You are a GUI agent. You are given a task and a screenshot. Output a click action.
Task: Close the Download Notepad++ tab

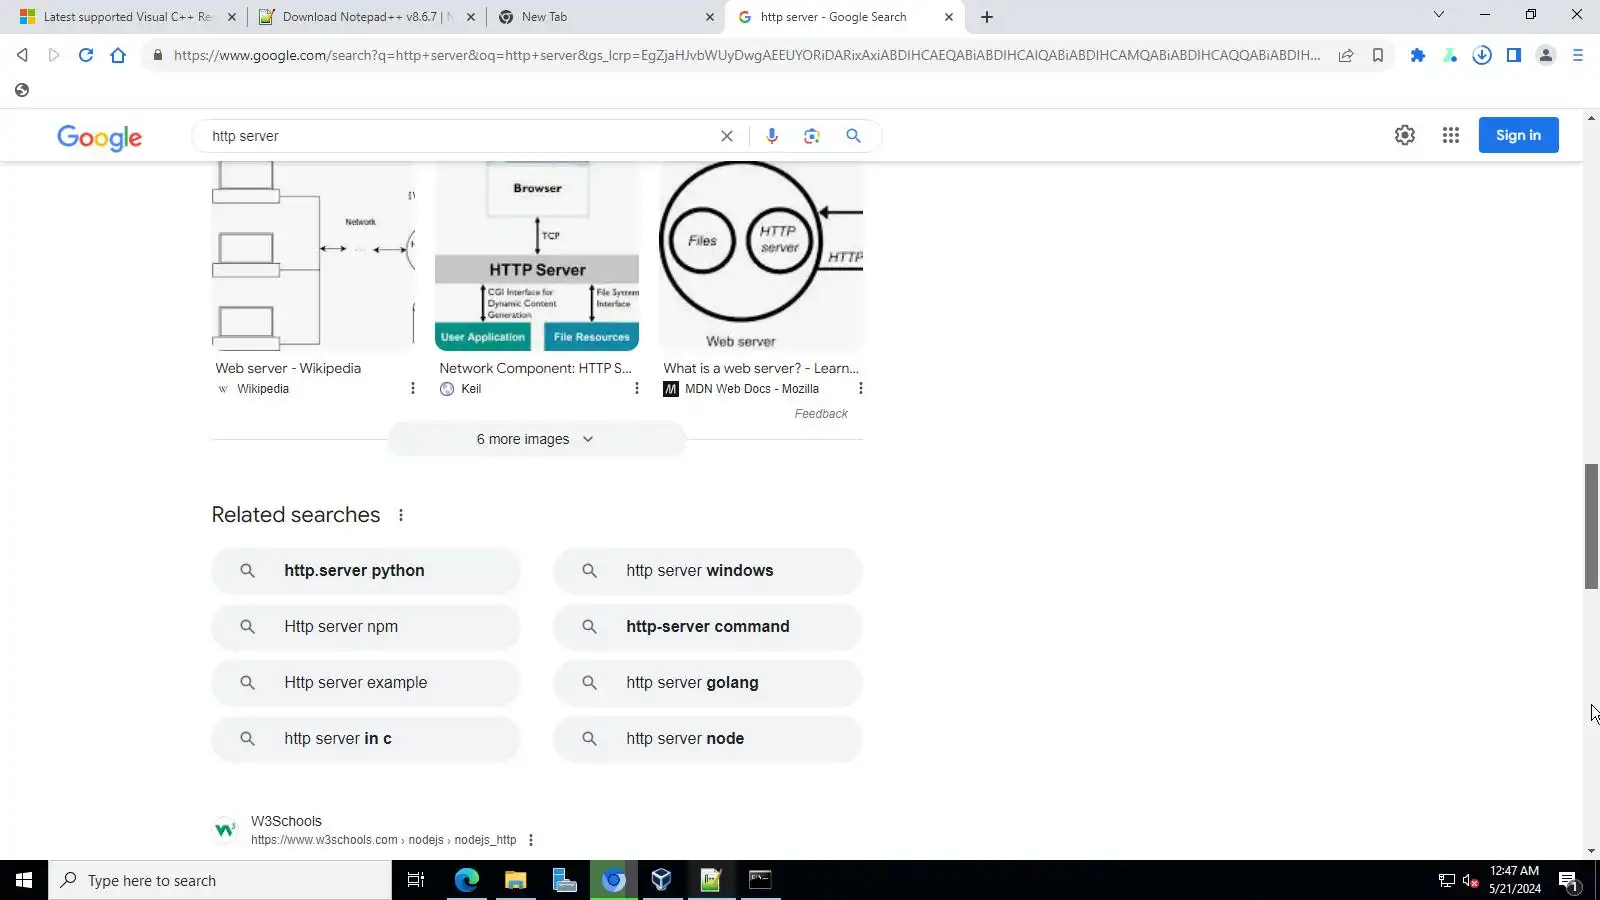pos(471,17)
